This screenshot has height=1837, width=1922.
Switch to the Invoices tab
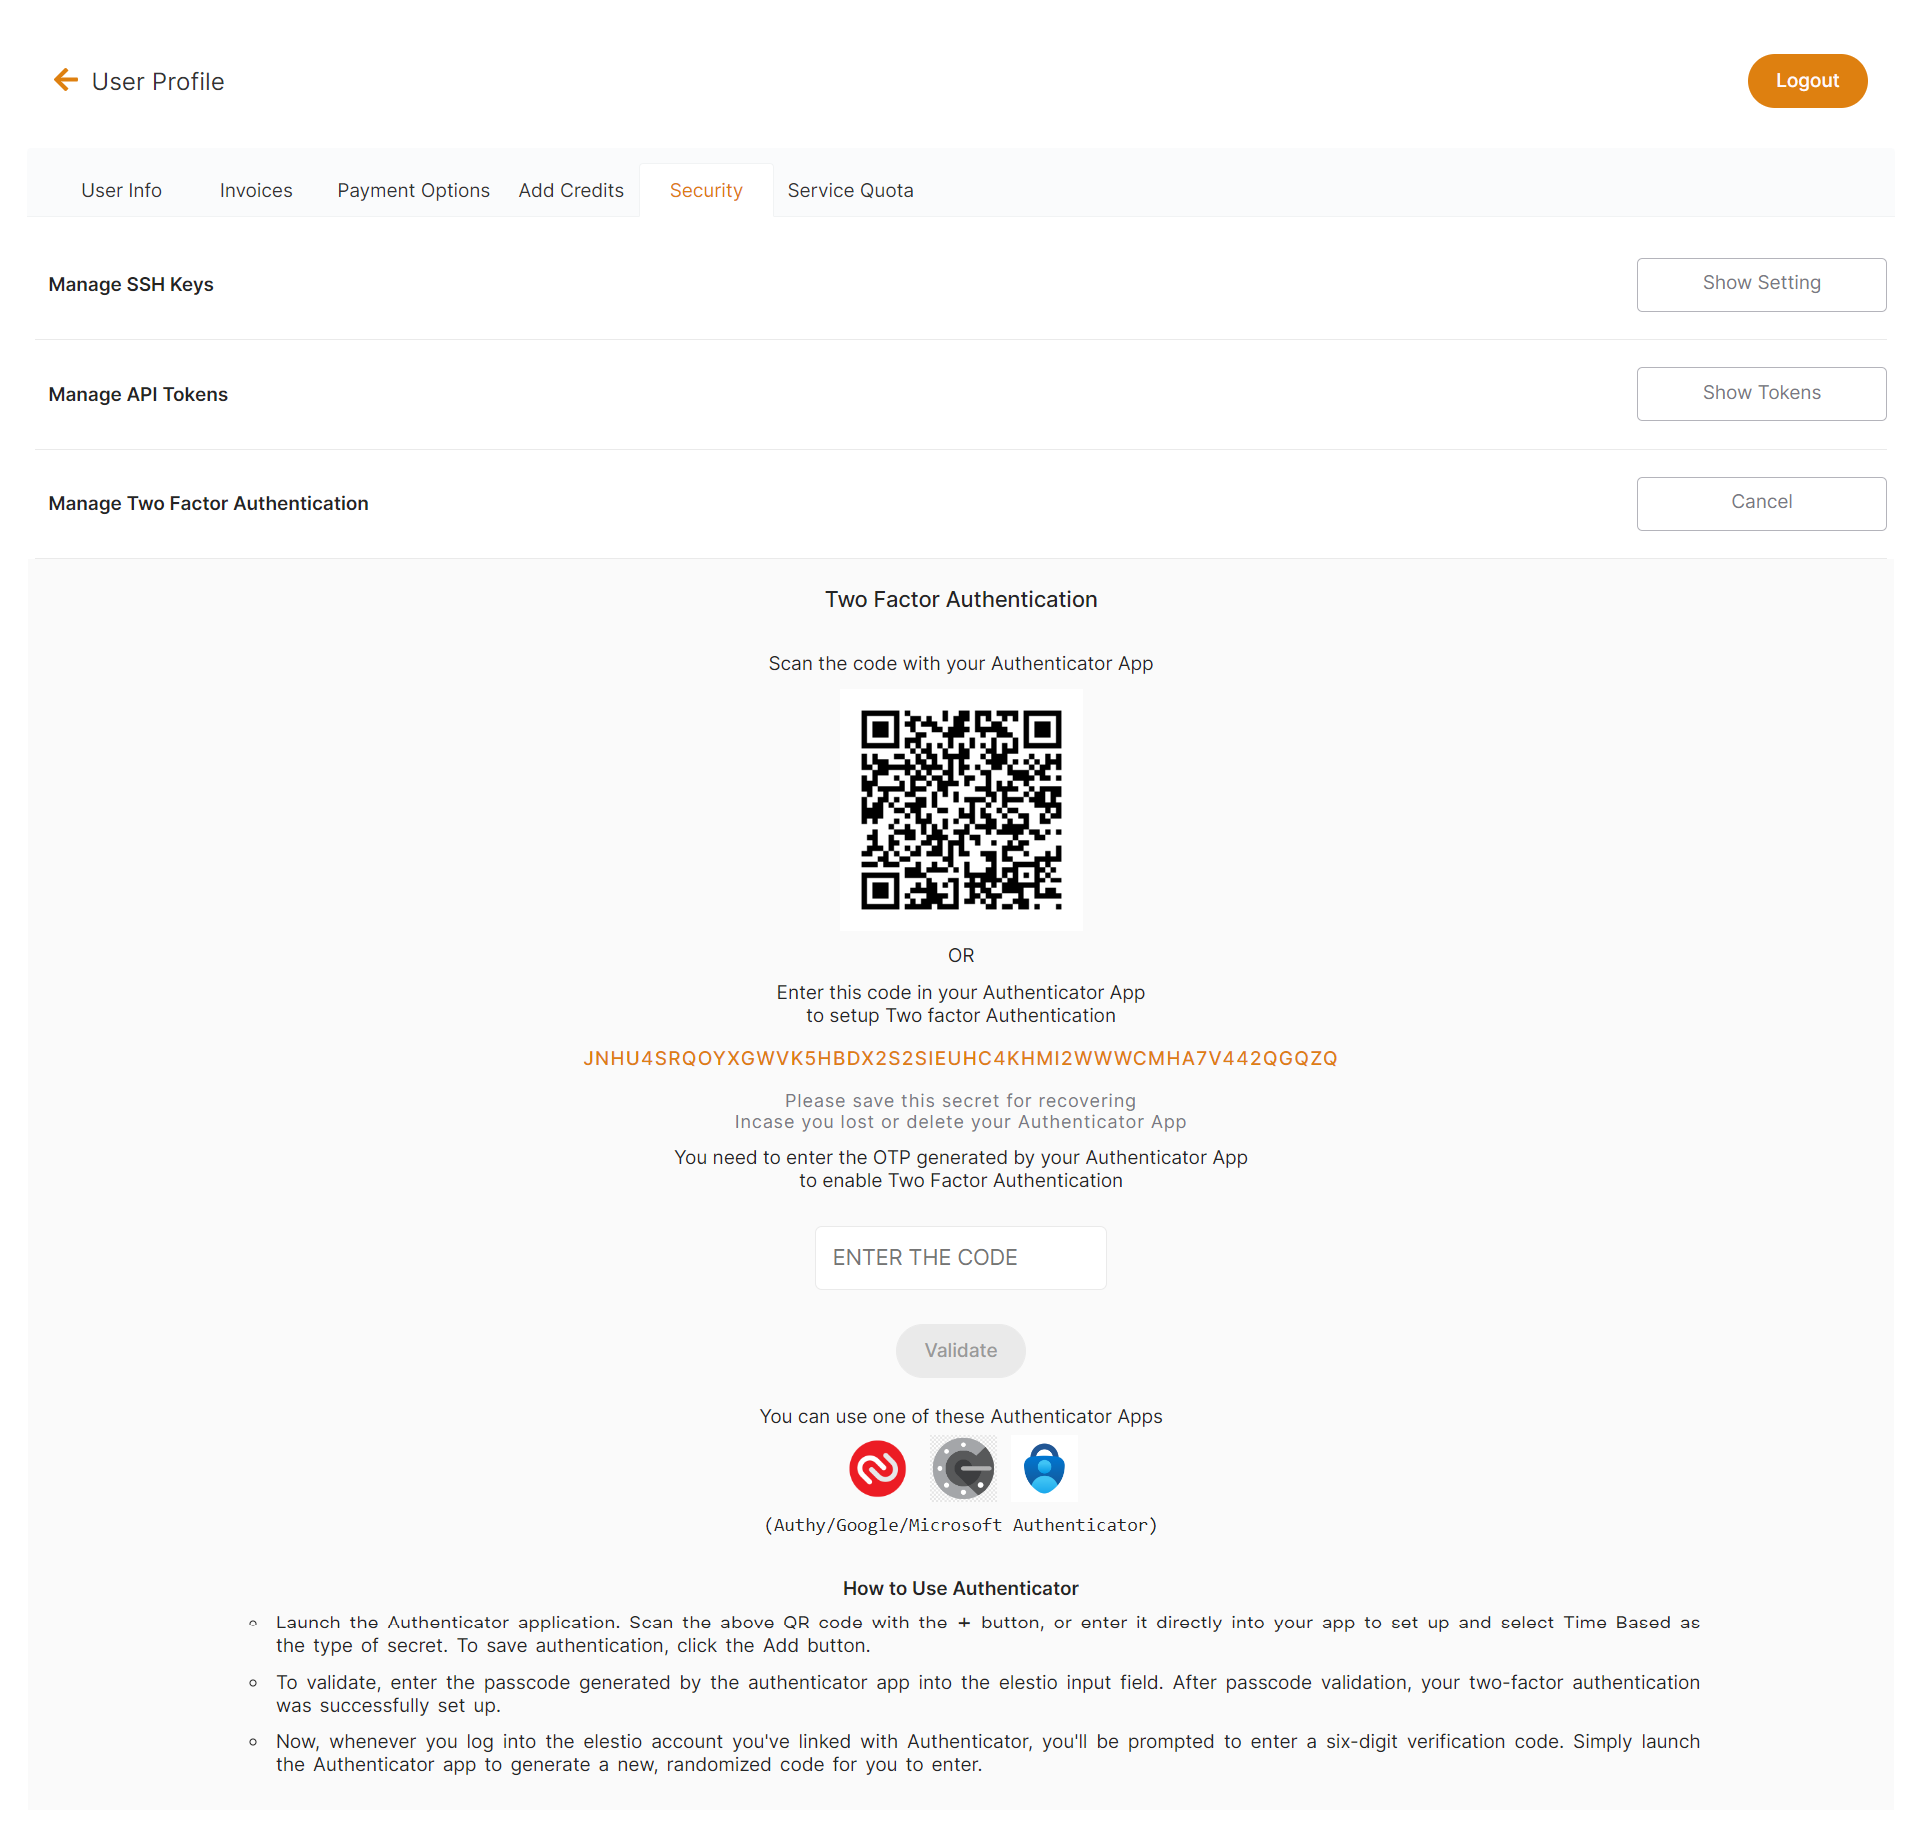[x=256, y=189]
